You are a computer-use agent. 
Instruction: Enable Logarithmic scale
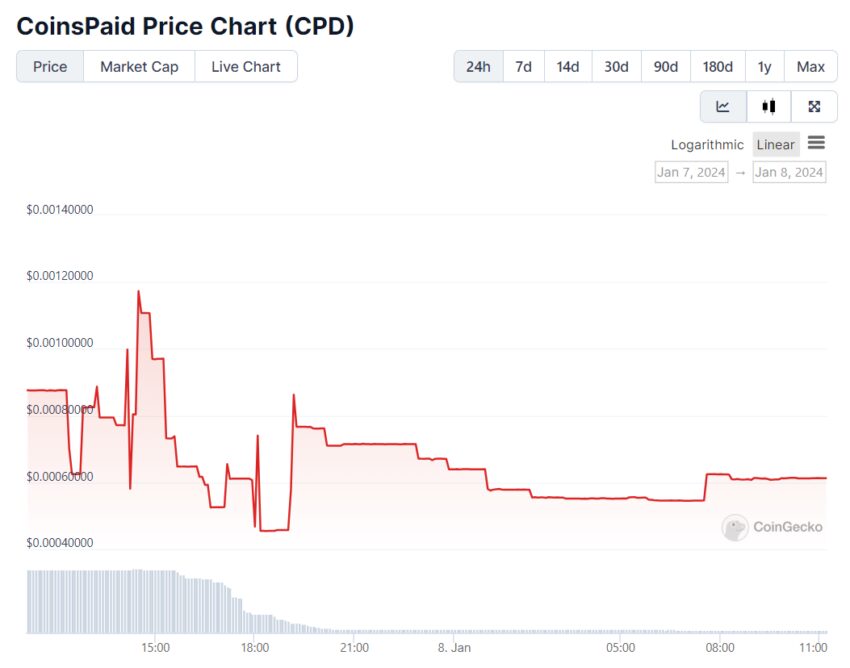707,145
